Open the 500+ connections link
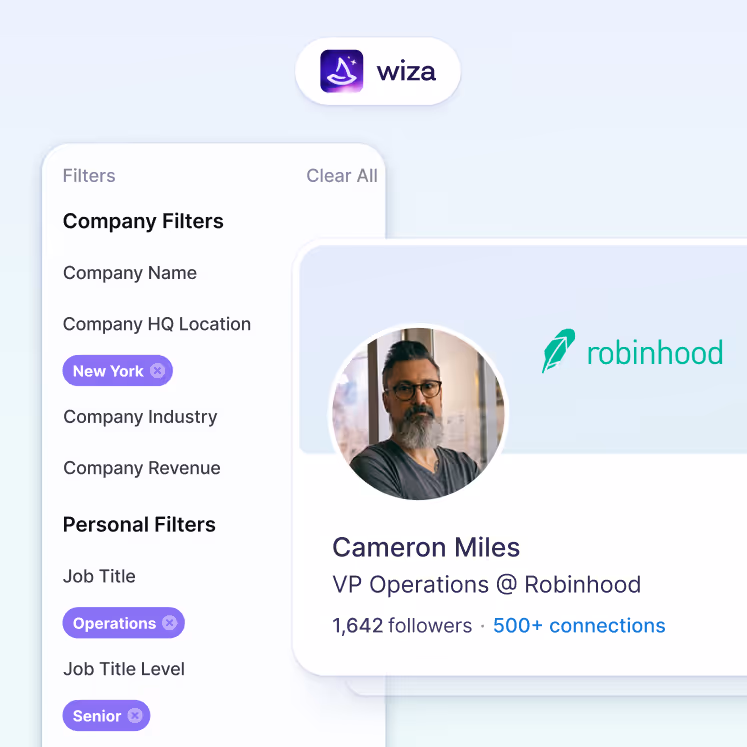The width and height of the screenshot is (747, 747). [579, 626]
